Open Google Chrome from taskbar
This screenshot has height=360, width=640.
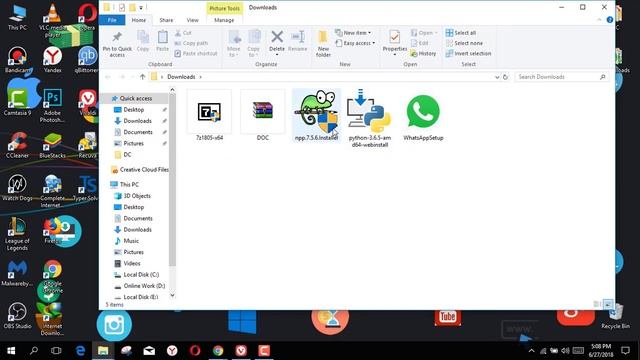click(218, 351)
